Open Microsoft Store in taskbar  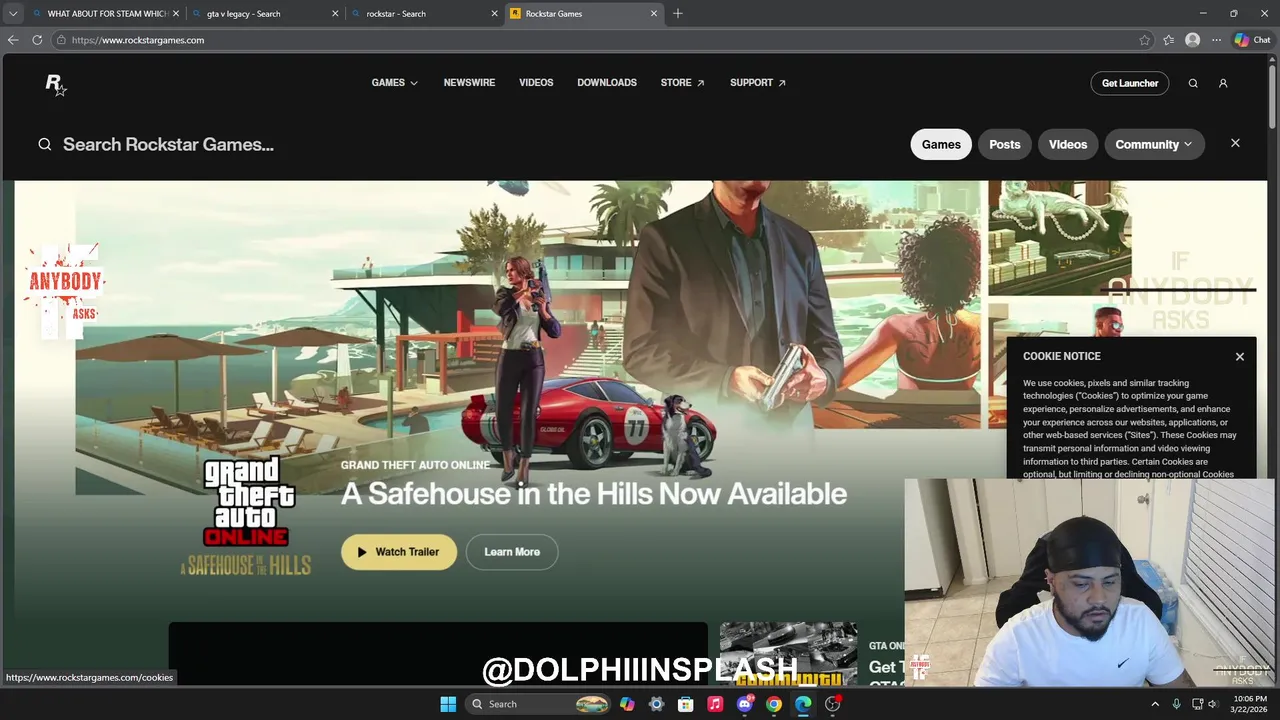click(686, 704)
